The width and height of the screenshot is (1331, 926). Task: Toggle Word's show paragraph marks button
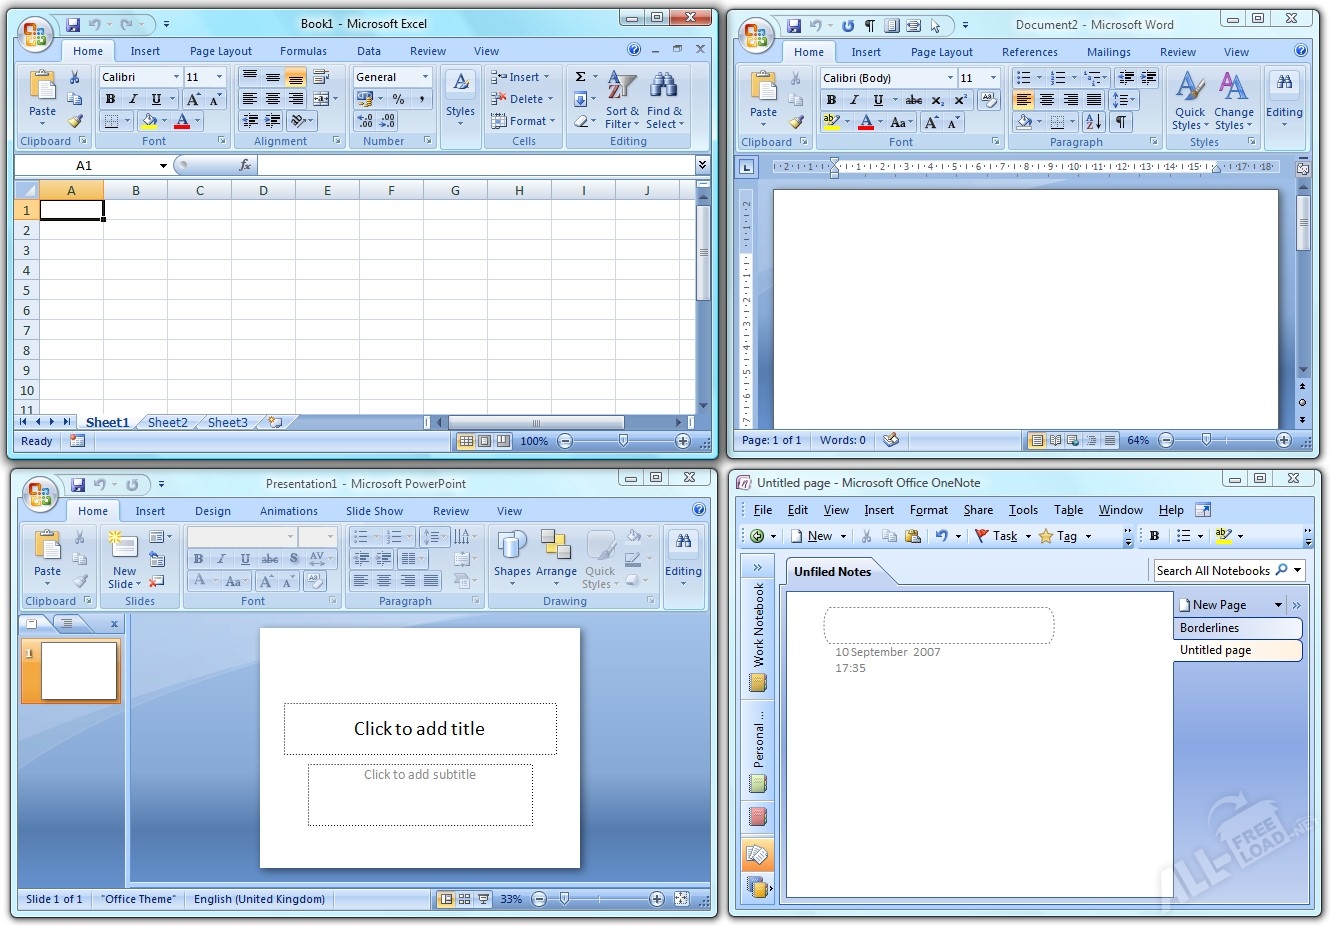pyautogui.click(x=1121, y=122)
